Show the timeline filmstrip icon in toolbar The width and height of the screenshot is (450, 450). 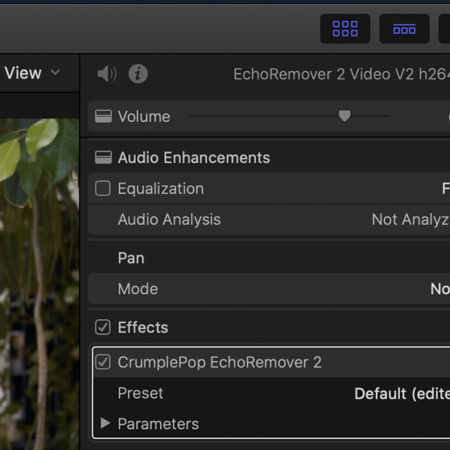(x=404, y=29)
